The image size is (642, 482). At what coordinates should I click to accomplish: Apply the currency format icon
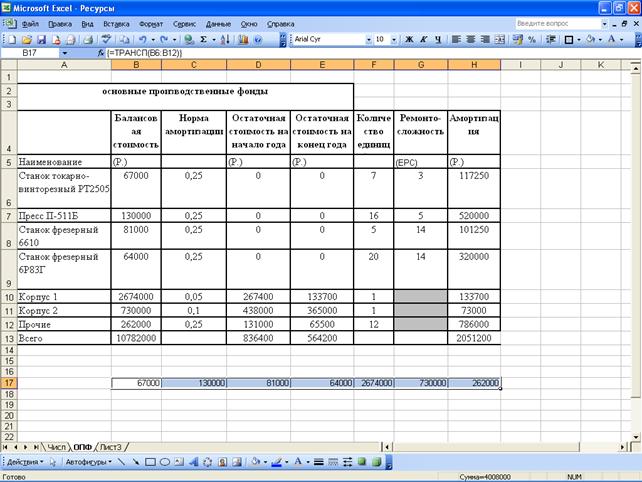[518, 39]
